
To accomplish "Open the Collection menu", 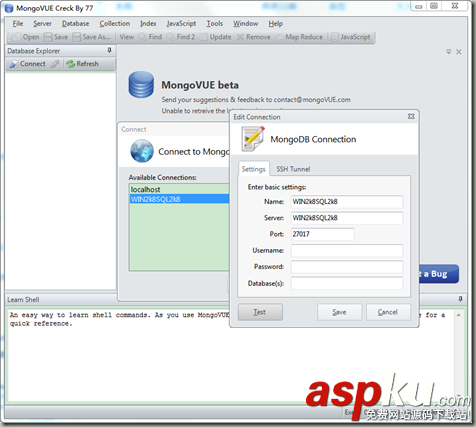I will pyautogui.click(x=115, y=24).
